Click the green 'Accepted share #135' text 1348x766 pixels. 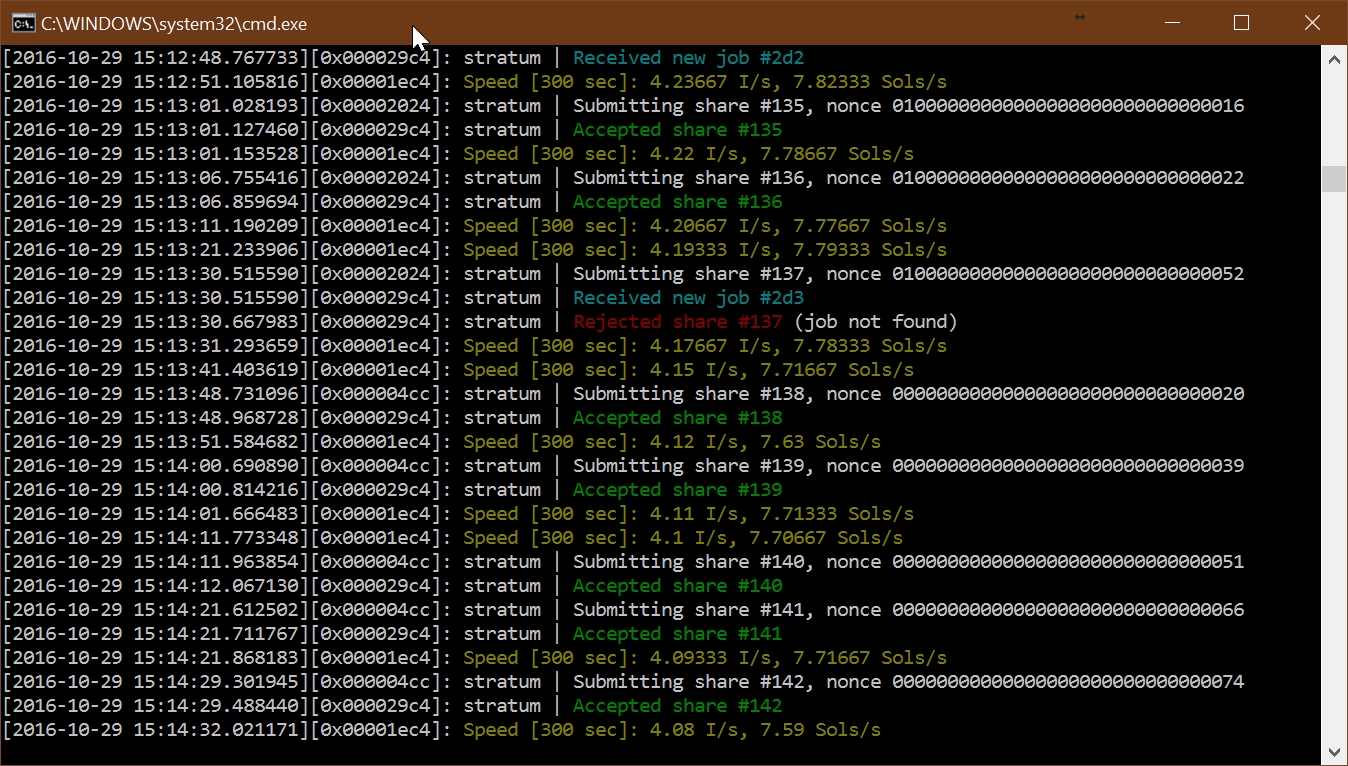tap(677, 130)
